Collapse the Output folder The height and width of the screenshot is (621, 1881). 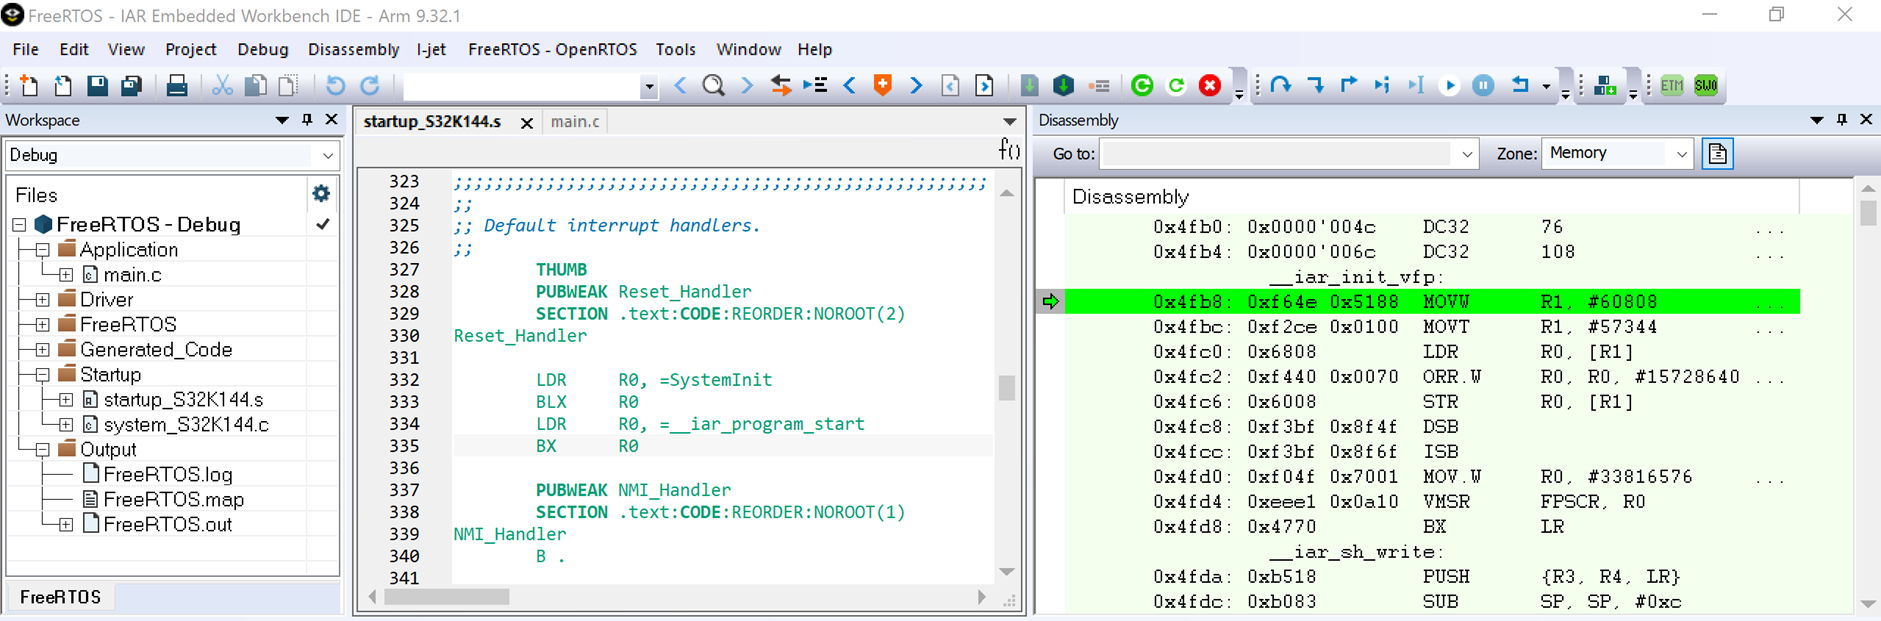pyautogui.click(x=42, y=450)
